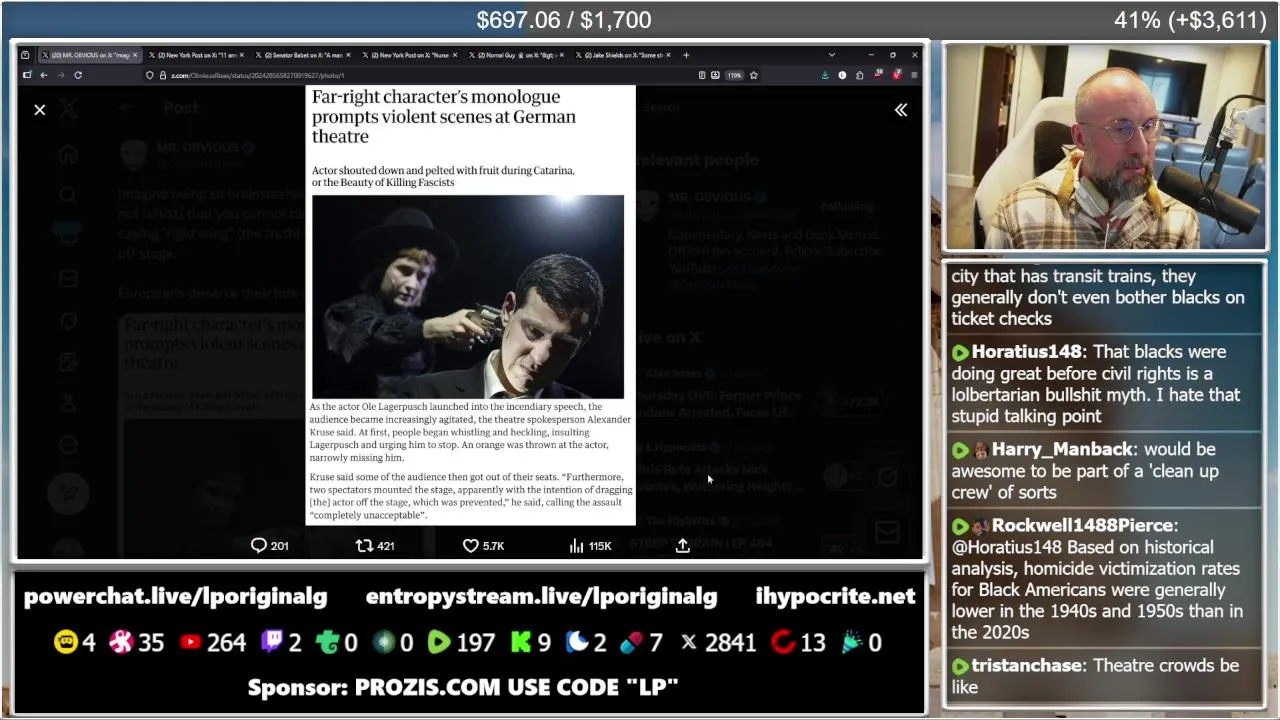Click the actor photo in the article image

468,297
